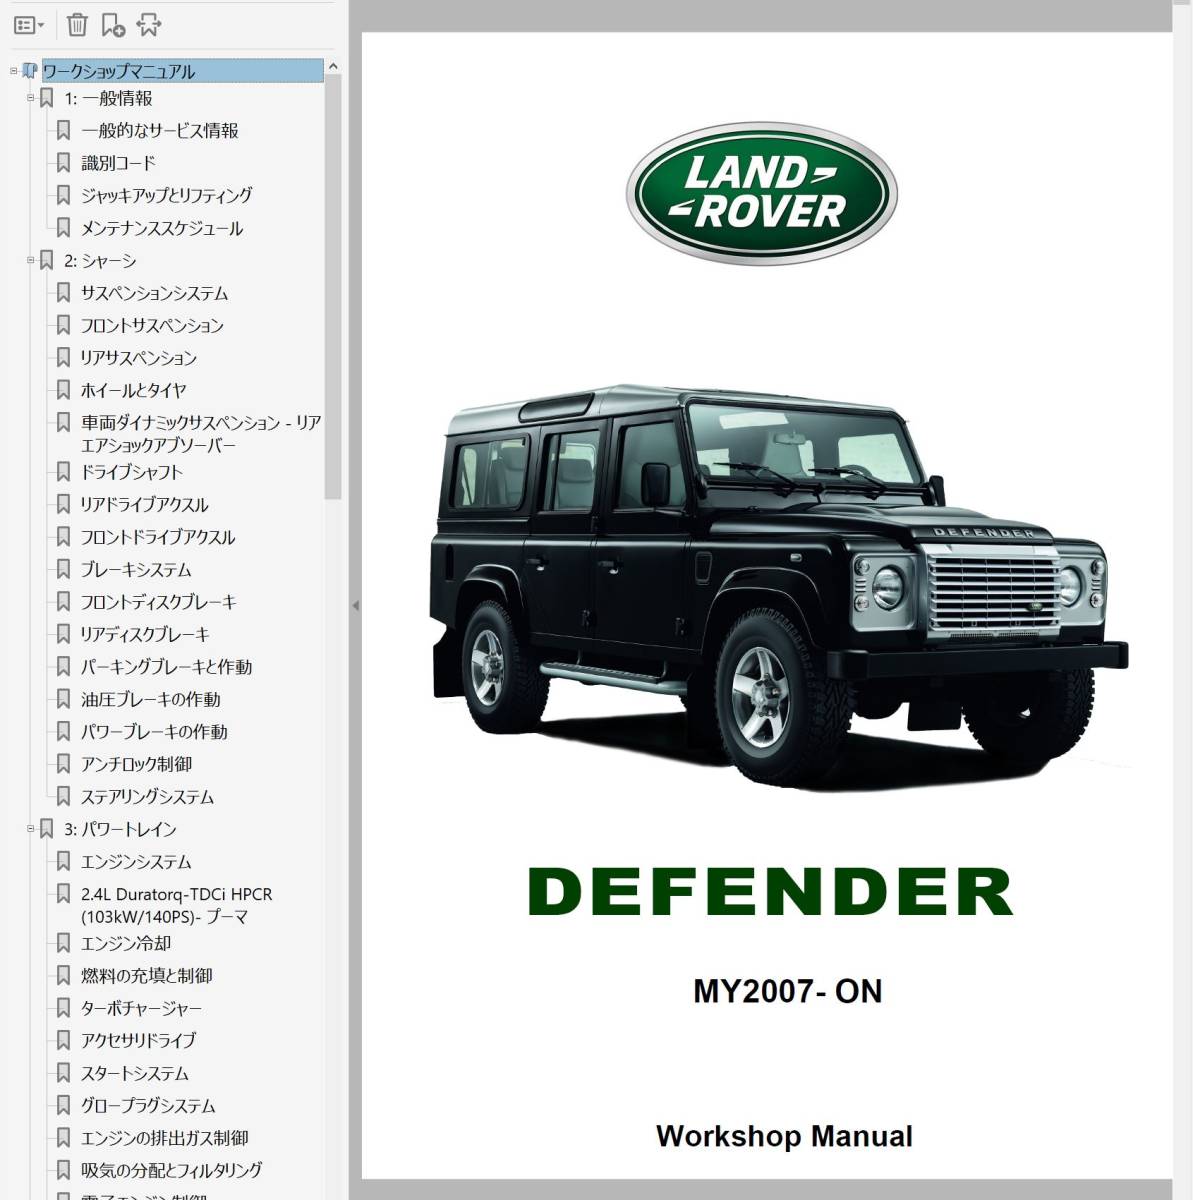Viewport: 1193px width, 1200px height.
Task: Open エンジン冷却 bookmark
Action: coord(126,943)
